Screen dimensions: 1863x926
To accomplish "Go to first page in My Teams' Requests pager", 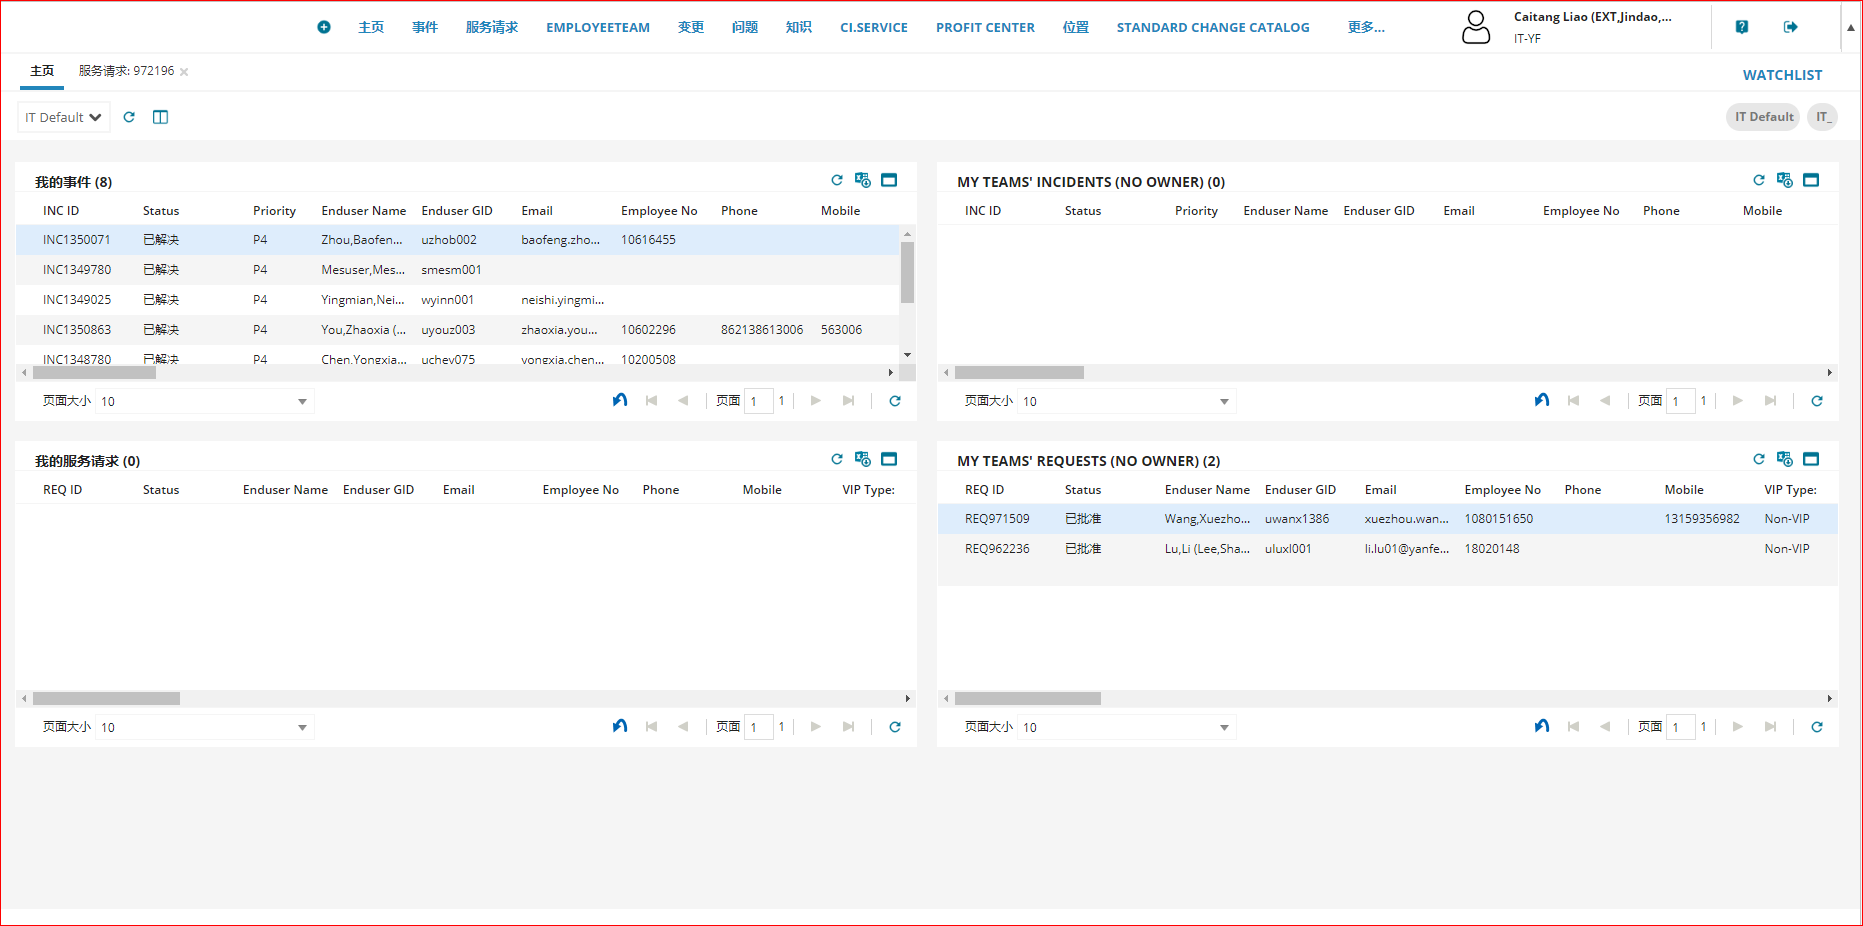I will tap(1573, 727).
